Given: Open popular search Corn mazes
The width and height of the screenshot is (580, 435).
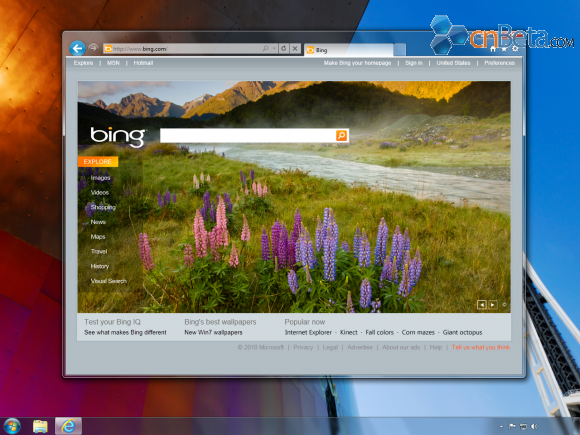Looking at the screenshot, I should [x=418, y=333].
